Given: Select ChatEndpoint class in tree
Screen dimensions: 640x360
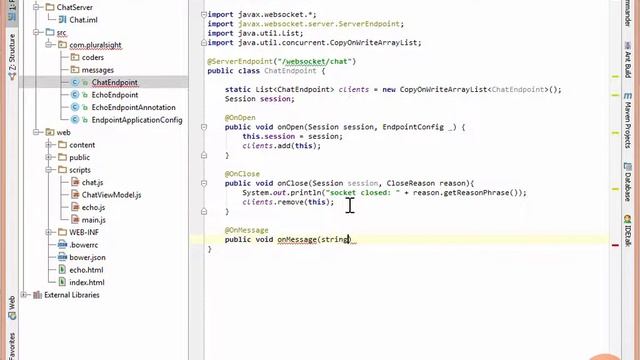Looking at the screenshot, I should pyautogui.click(x=114, y=82).
